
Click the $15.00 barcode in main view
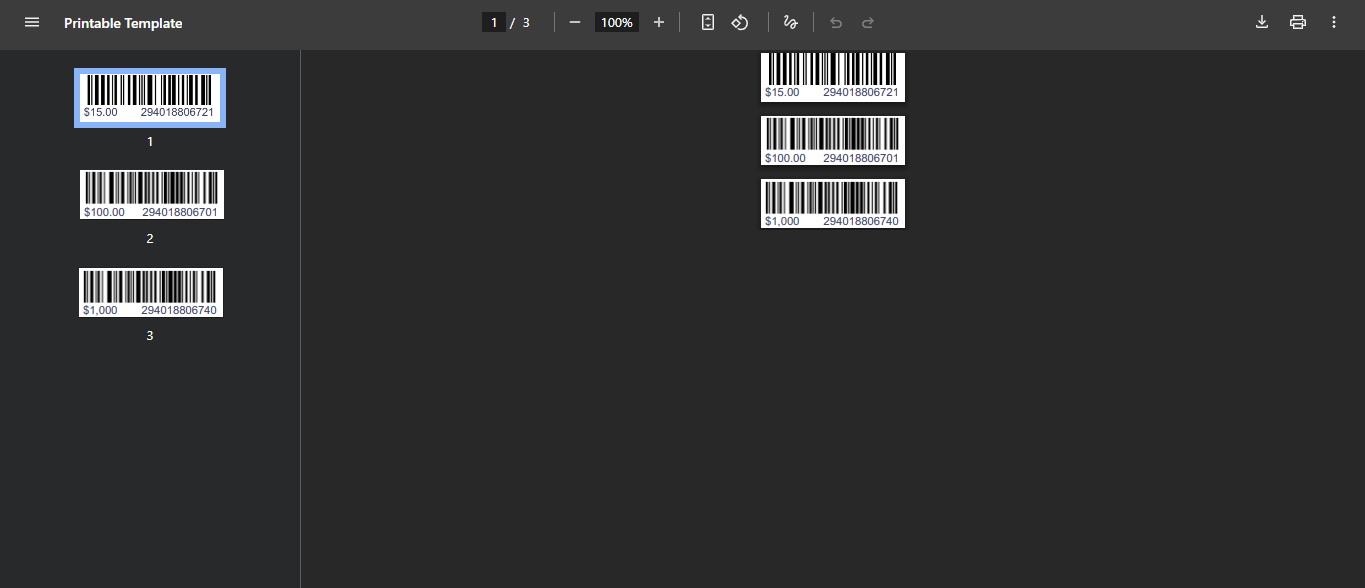click(832, 76)
